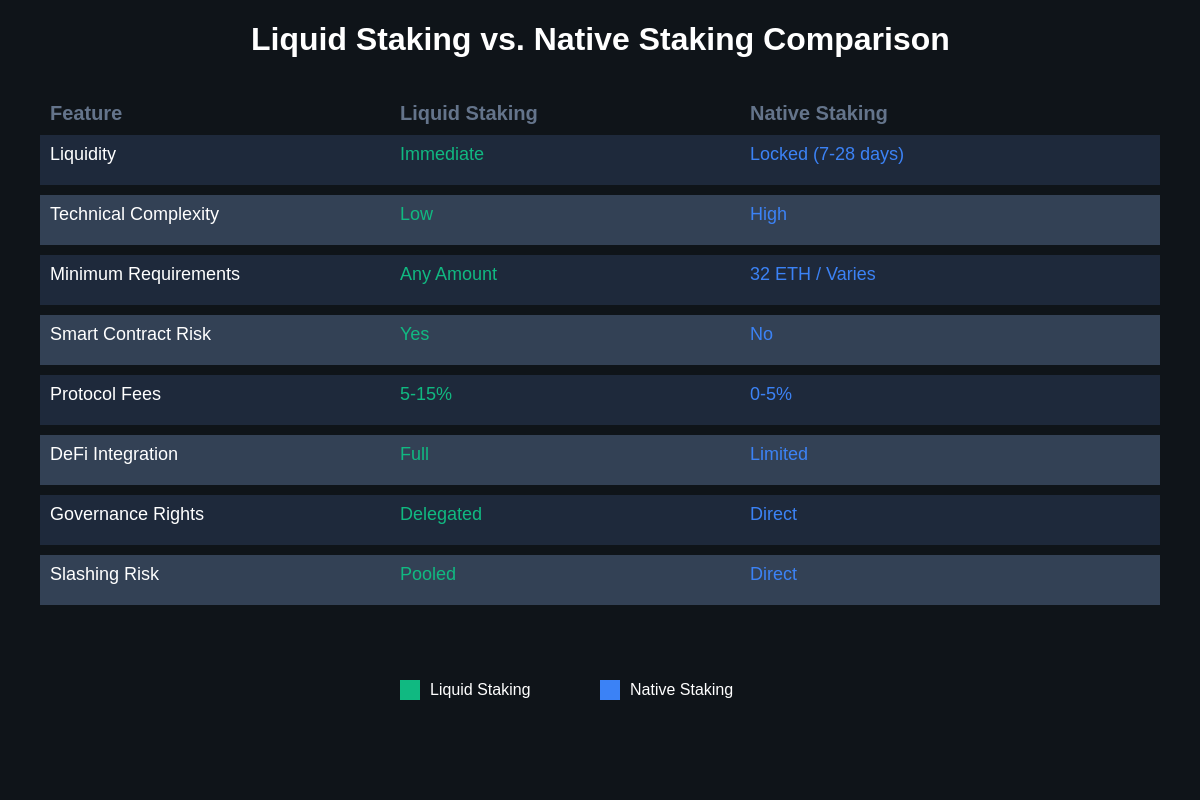Select the Liquidity row label
1200x800 pixels.
click(83, 154)
